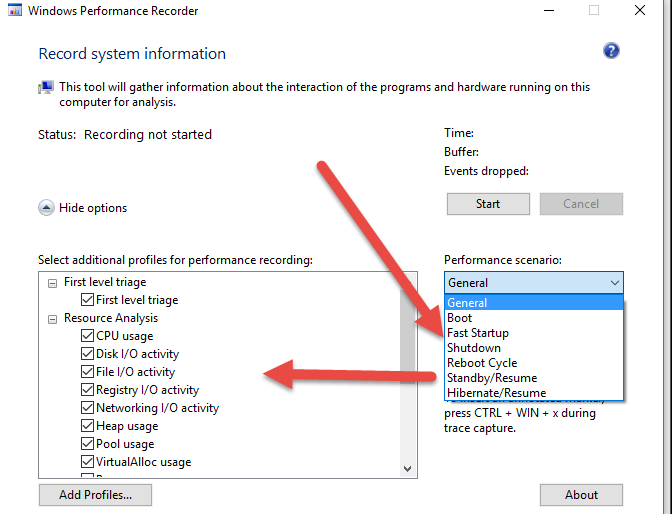Click the About button
The height and width of the screenshot is (514, 672).
(581, 495)
